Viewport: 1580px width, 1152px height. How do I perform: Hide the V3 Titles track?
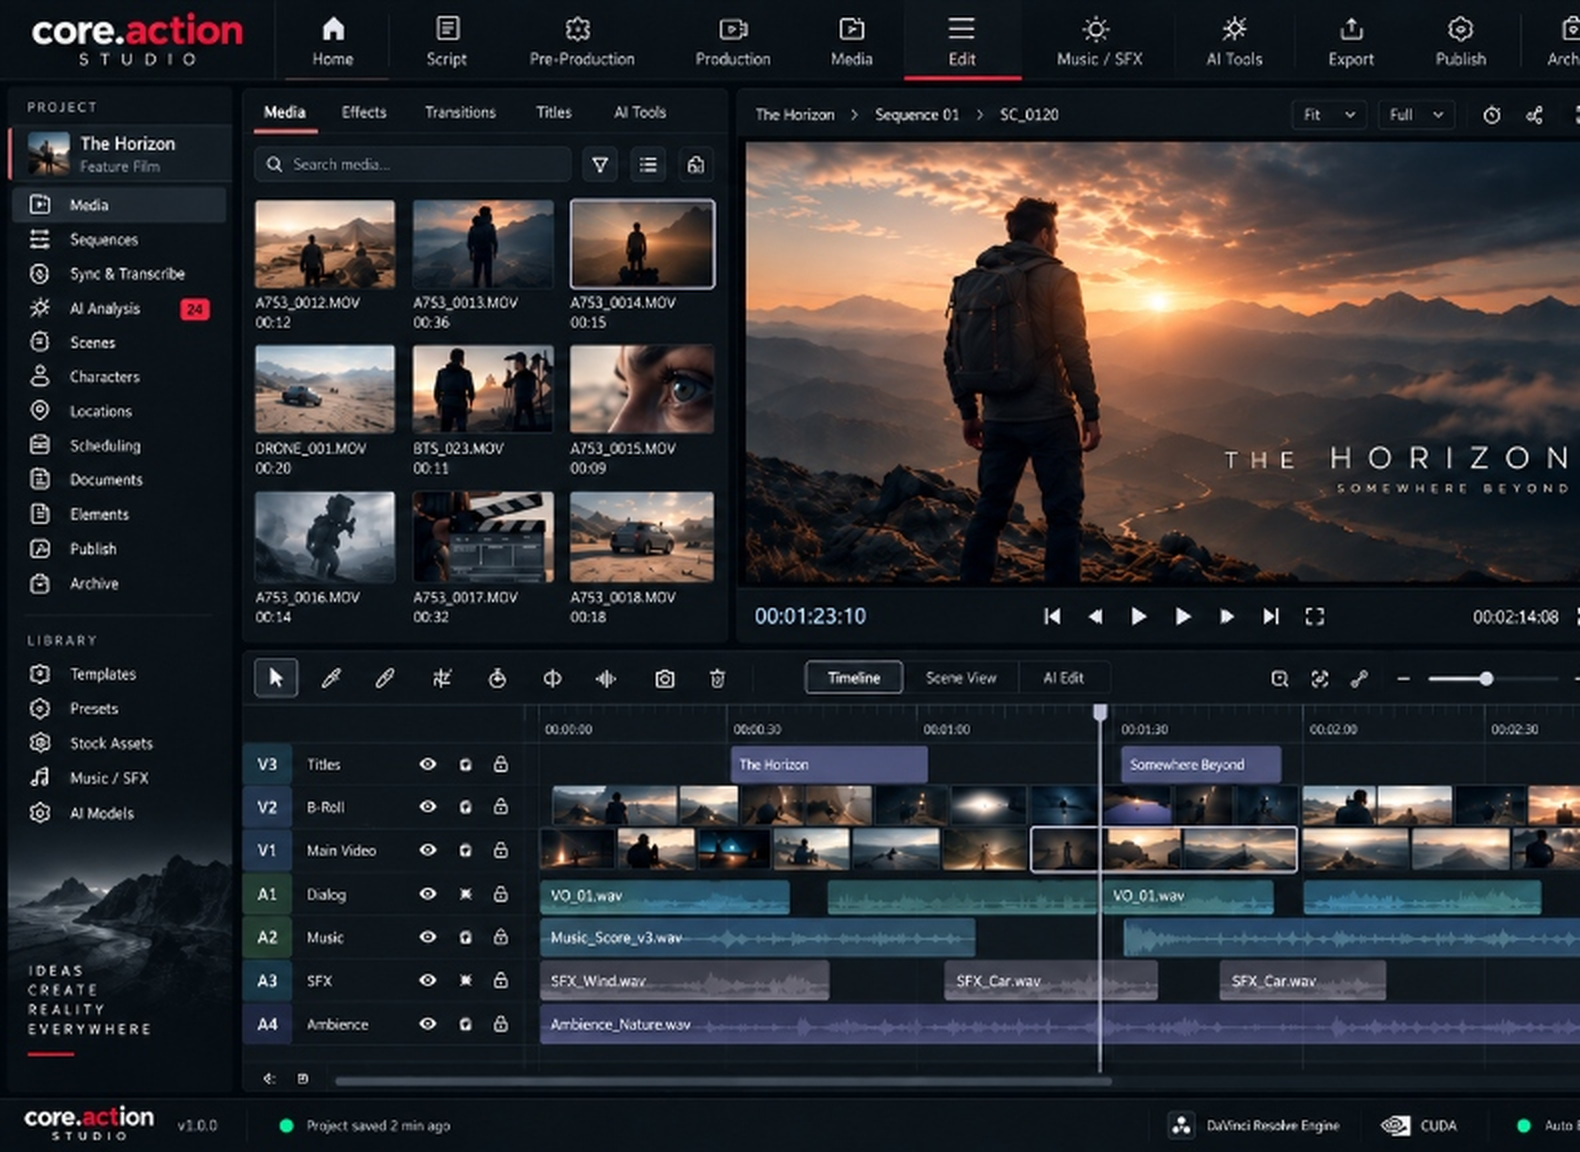click(x=428, y=764)
